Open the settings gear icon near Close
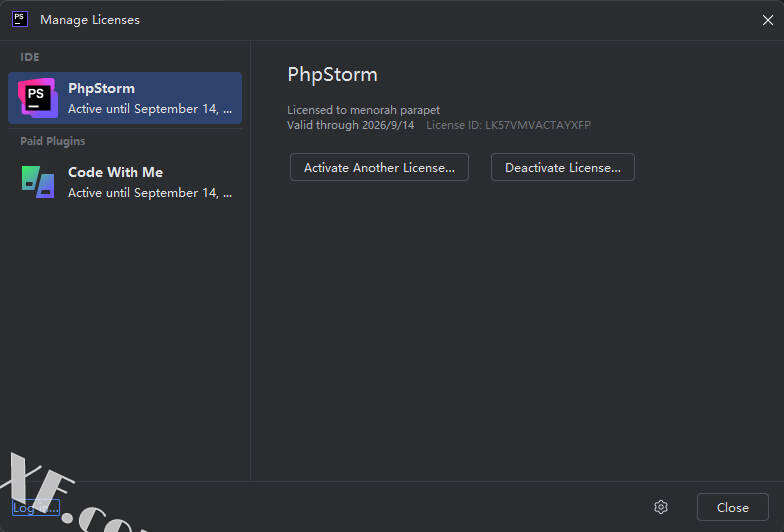 pos(660,507)
